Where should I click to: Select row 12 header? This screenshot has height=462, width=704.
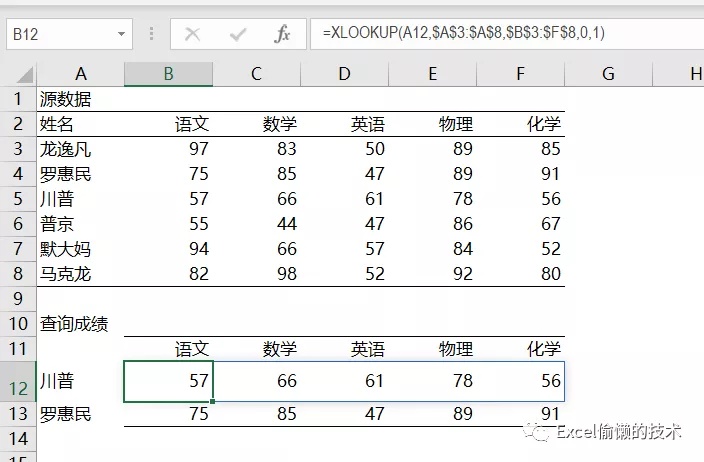pos(18,381)
